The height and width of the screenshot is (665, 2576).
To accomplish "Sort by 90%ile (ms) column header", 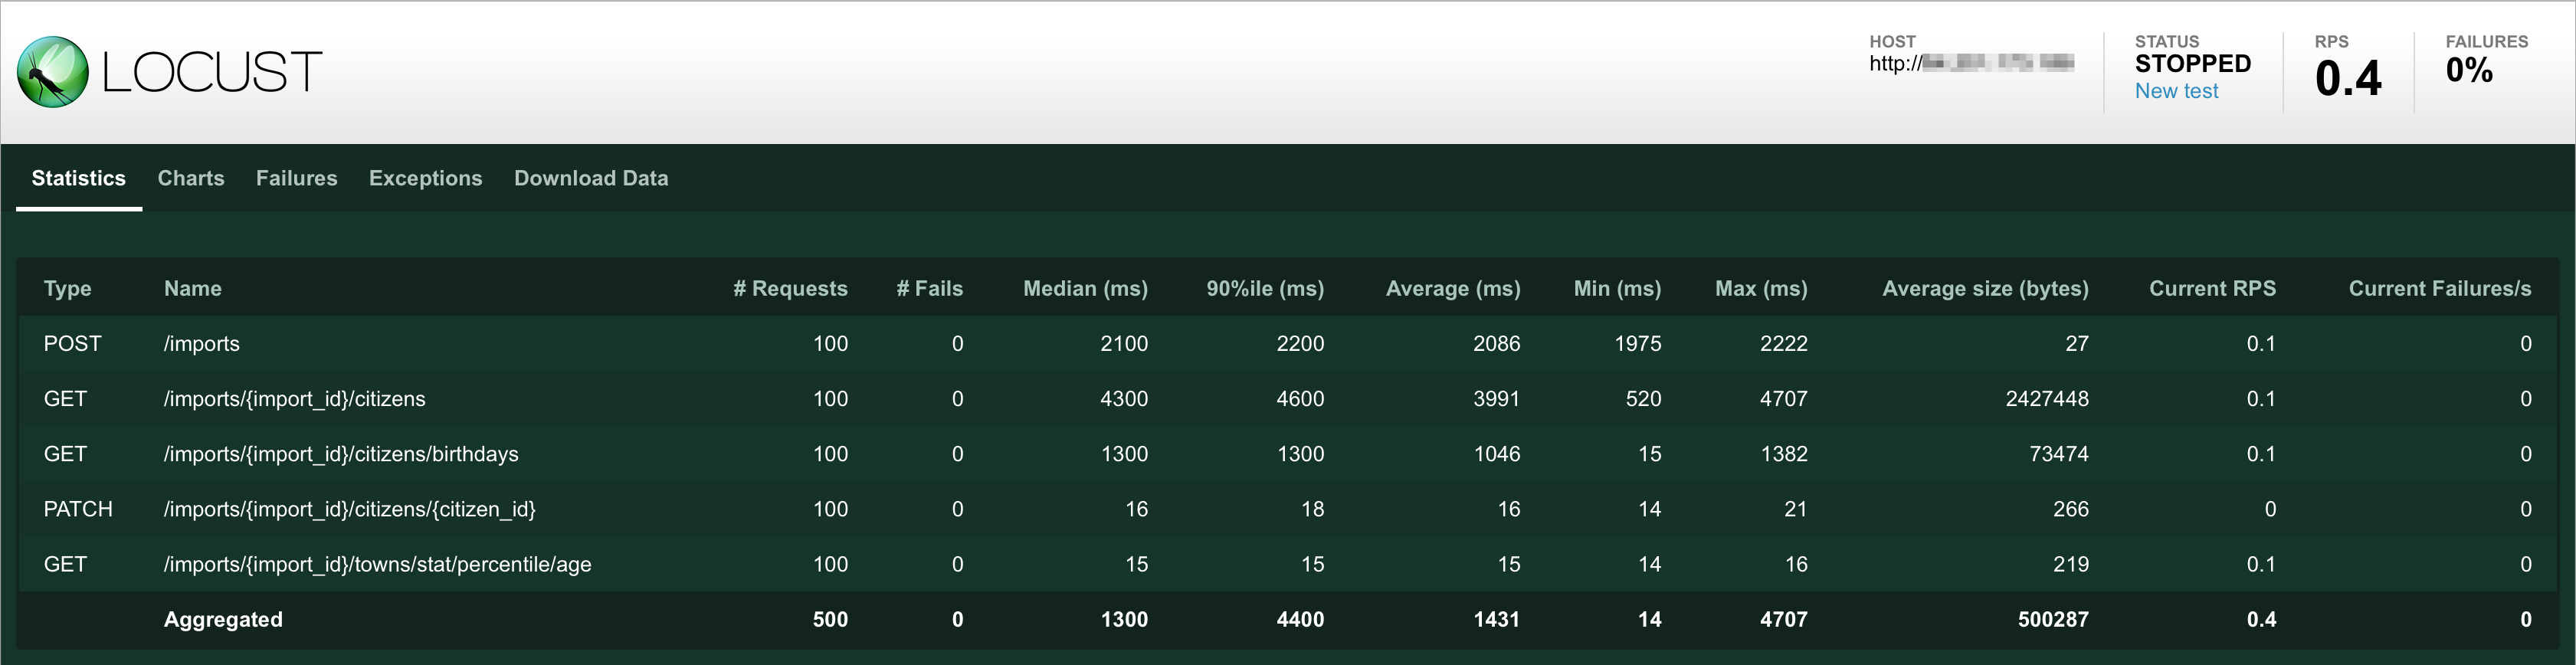I will tap(1264, 288).
